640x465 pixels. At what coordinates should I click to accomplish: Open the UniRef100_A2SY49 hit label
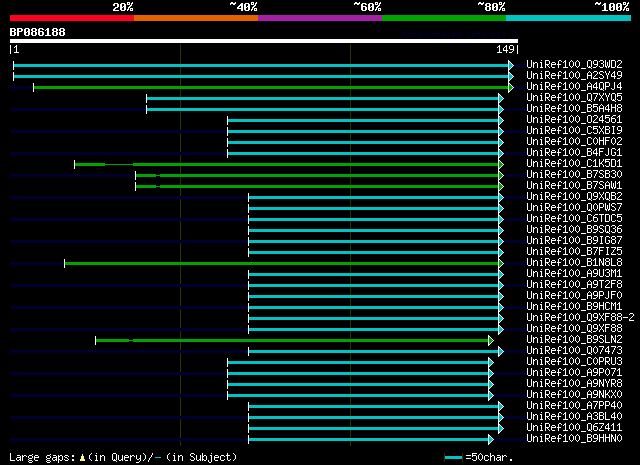click(574, 75)
